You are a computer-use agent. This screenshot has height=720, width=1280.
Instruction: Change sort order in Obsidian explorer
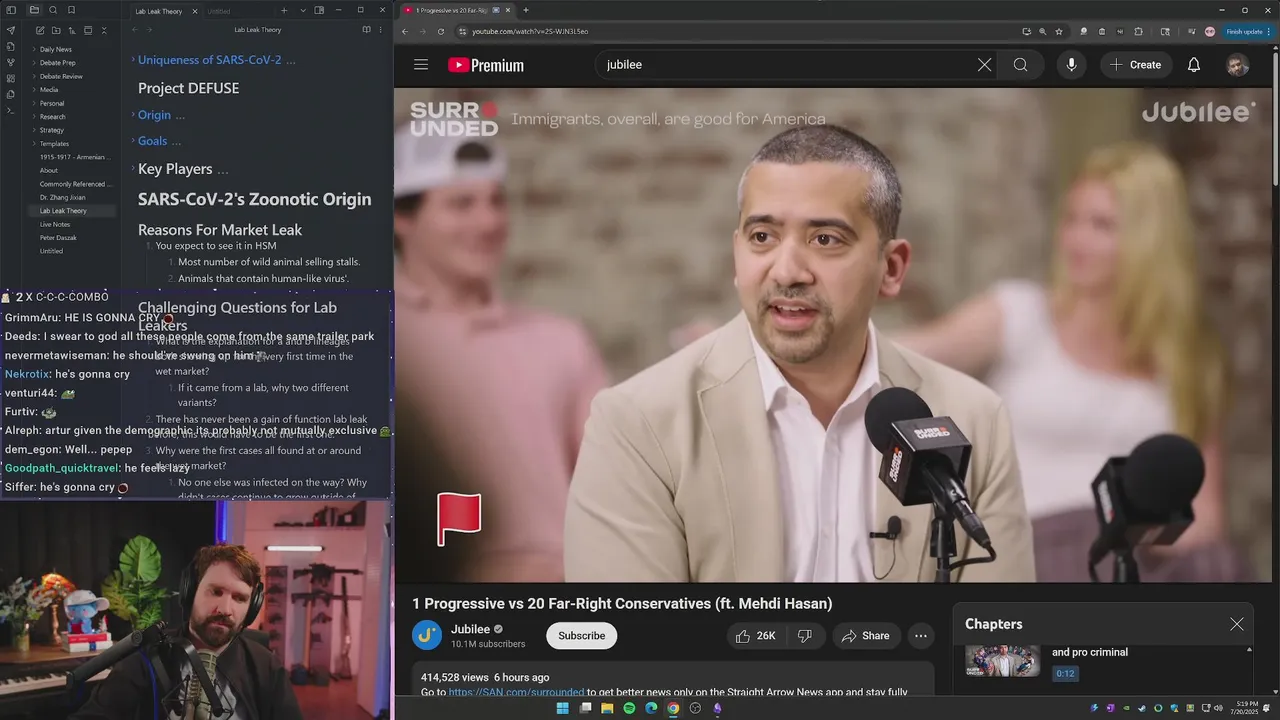point(72,30)
